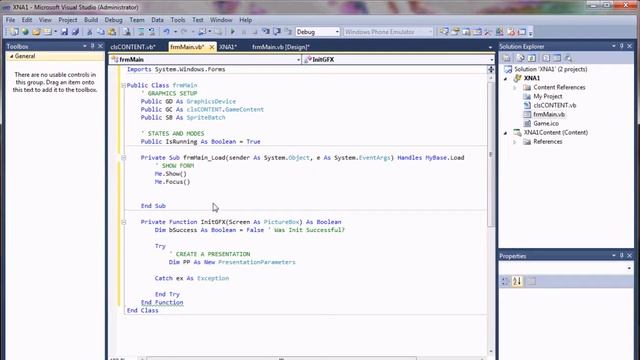The image size is (640, 360).
Task: Collapse the XNA1Content project node
Action: click(x=506, y=133)
